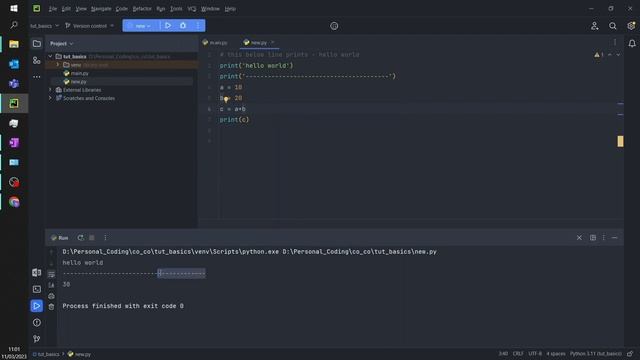Screen dimensions: 640x360
Task: Click the intention lightbulb on line 5
Action: click(x=226, y=99)
